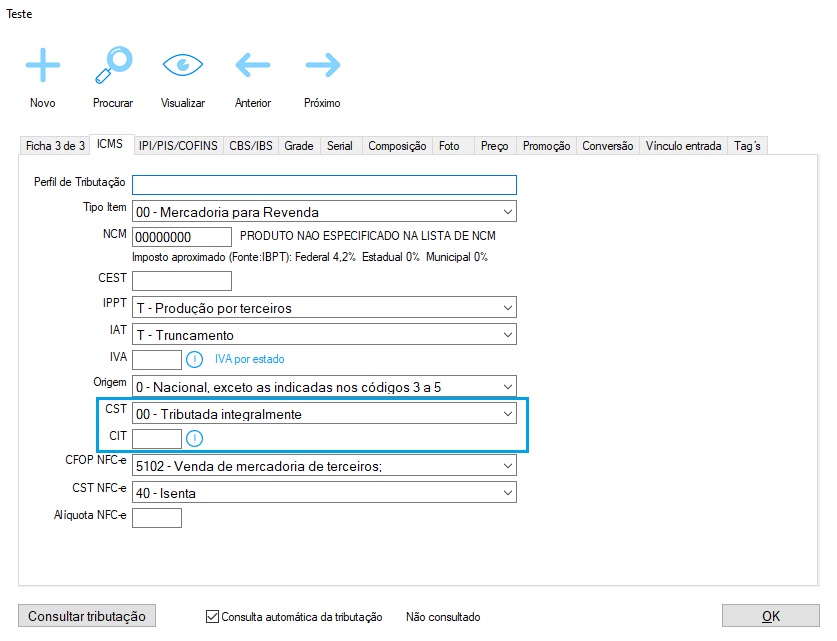Select the Composição tab
Image resolution: width=837 pixels, height=641 pixels.
397,146
